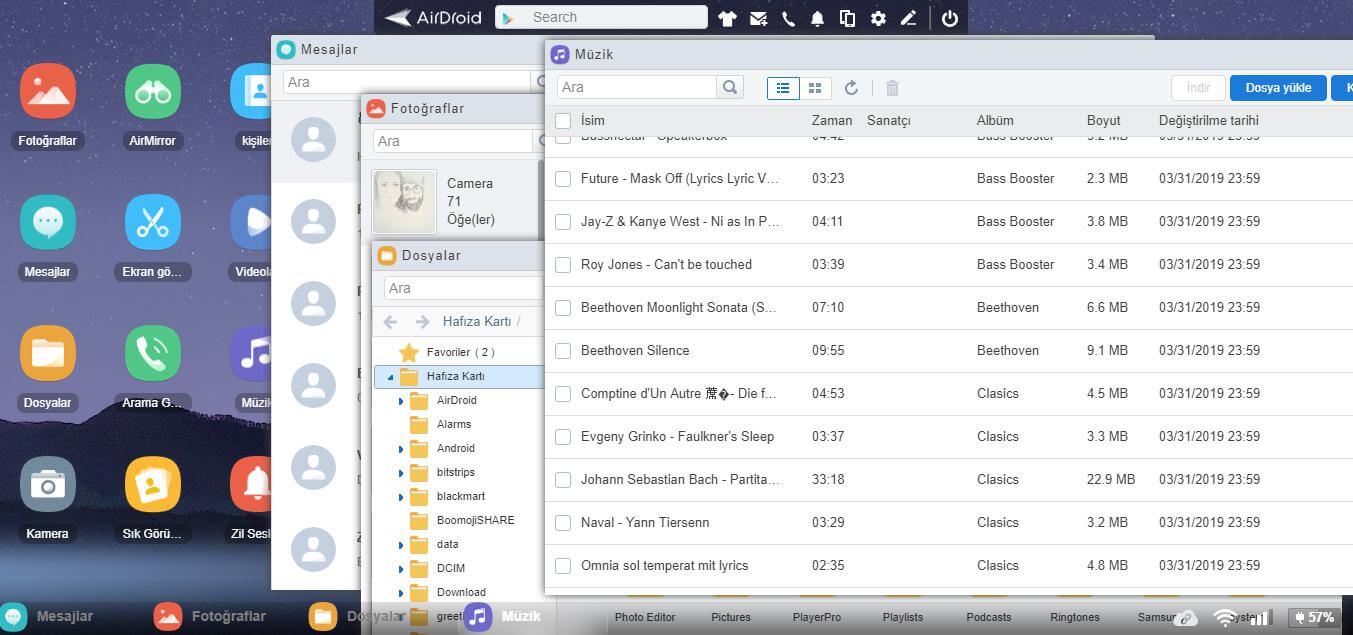Check the Jay-Z & Kanye West song checkbox
This screenshot has width=1353, height=635.
tap(563, 222)
